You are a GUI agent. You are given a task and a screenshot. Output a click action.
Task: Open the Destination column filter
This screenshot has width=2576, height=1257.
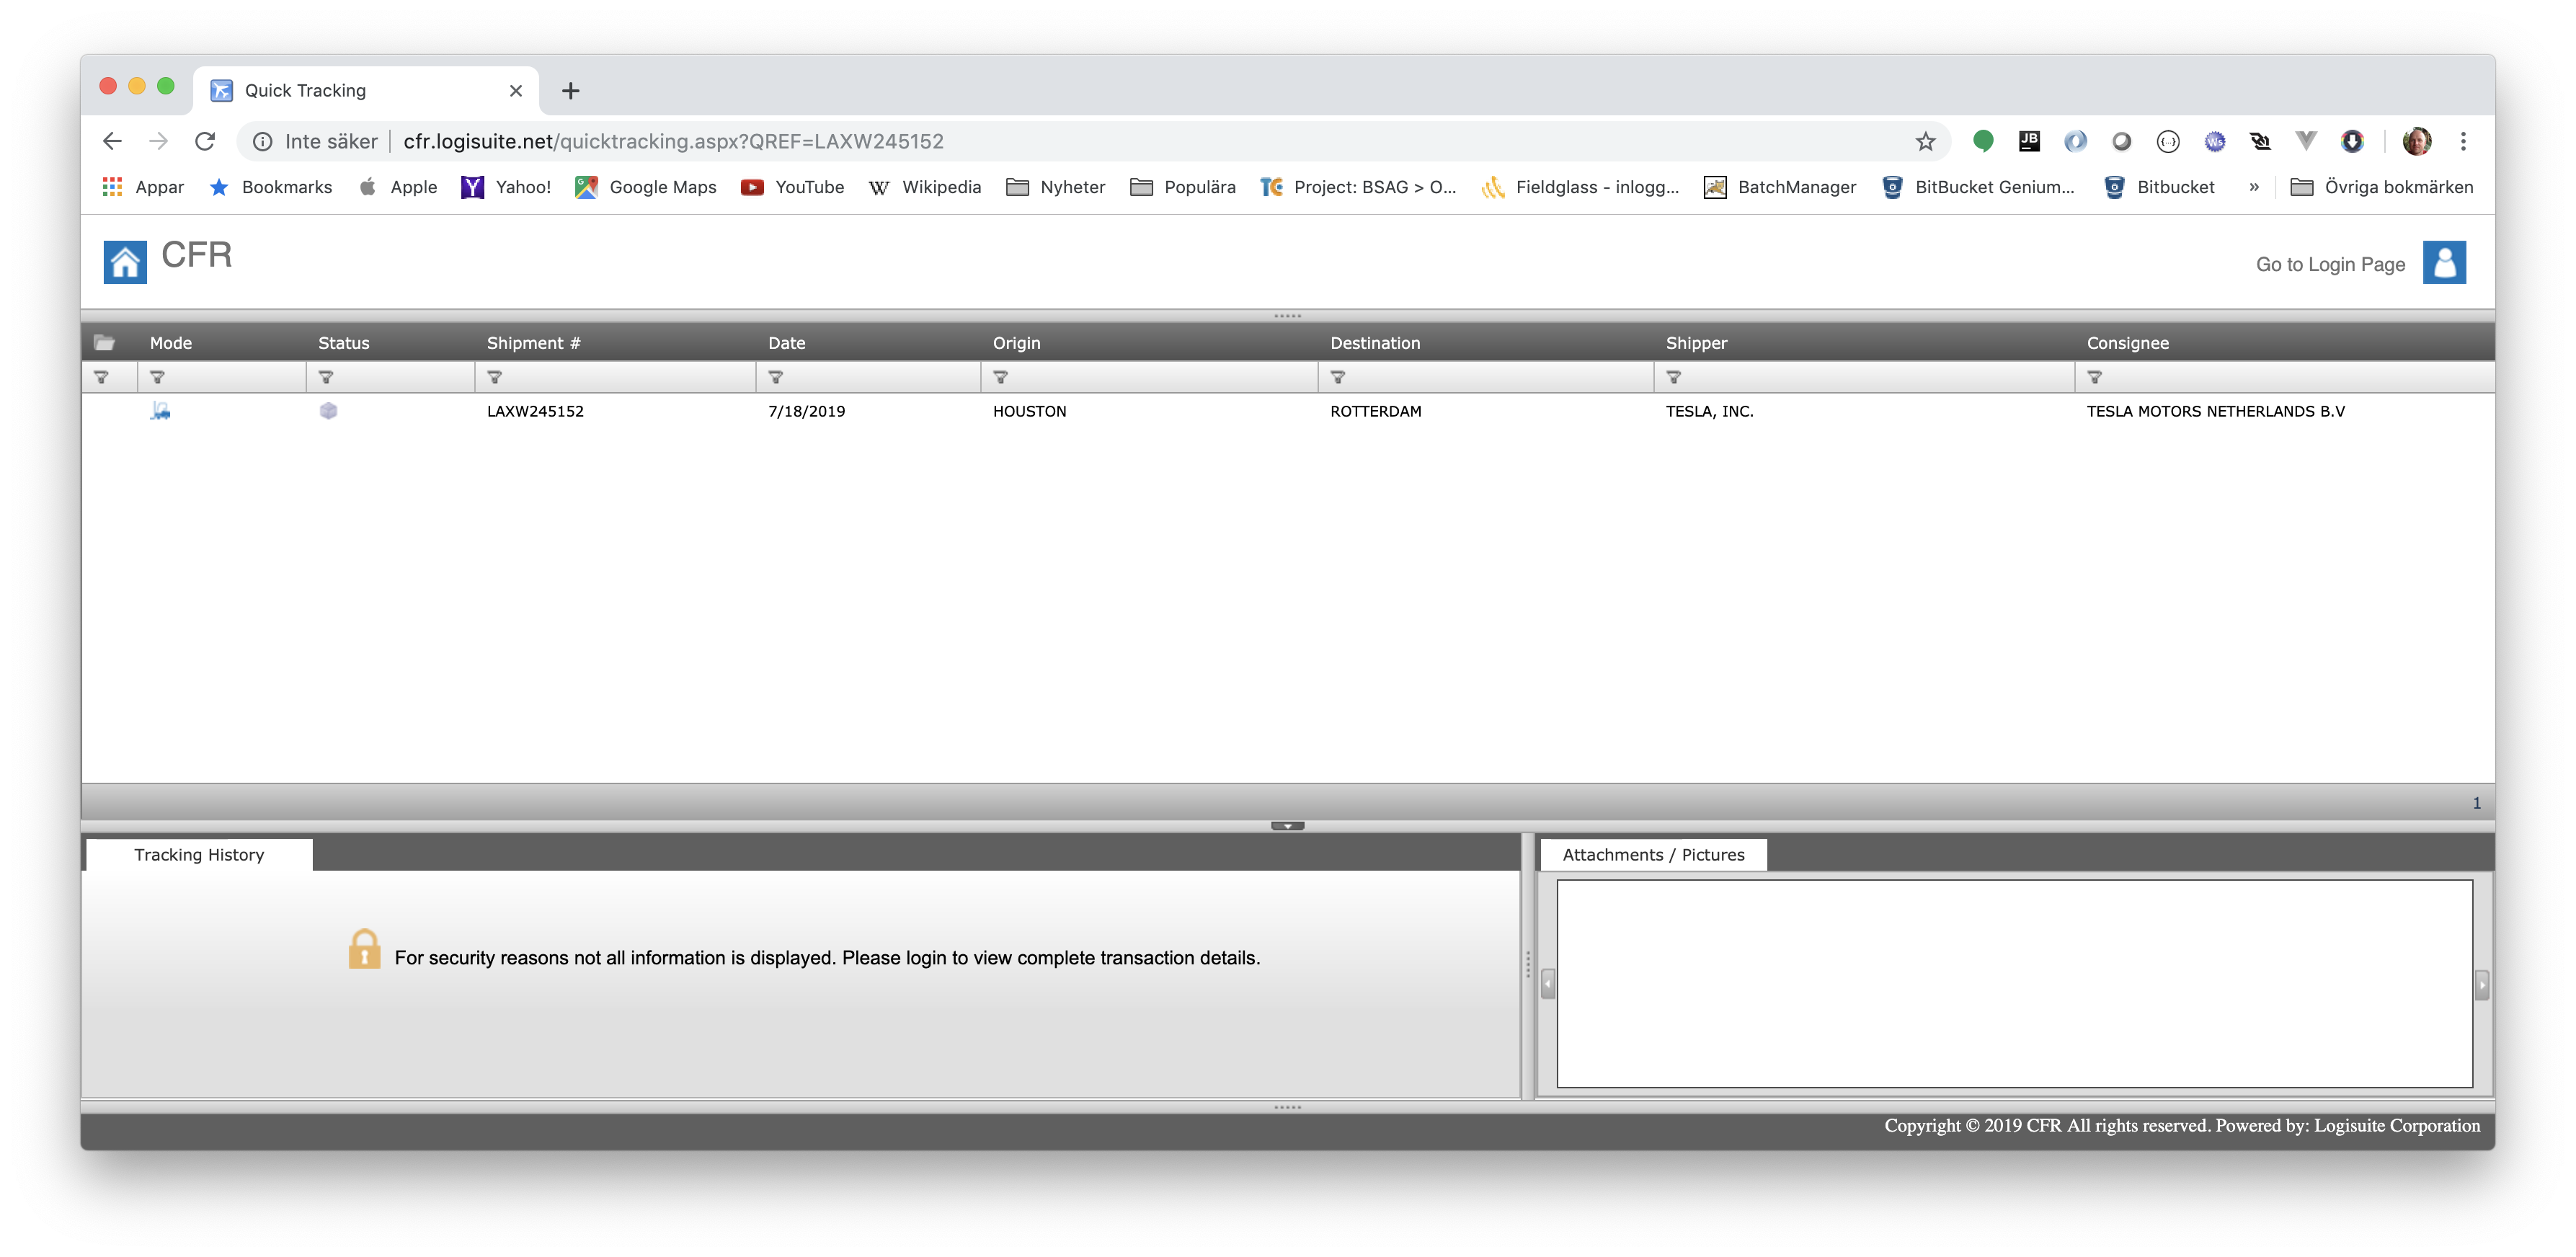click(x=1337, y=377)
